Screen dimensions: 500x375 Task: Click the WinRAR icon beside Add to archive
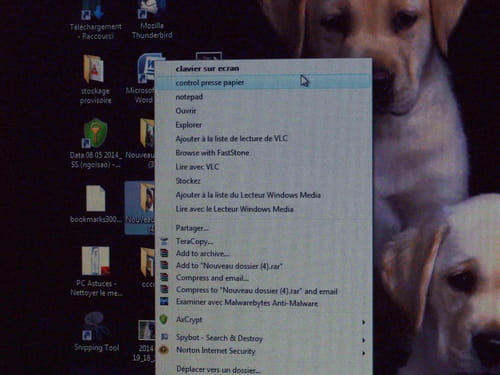click(164, 253)
